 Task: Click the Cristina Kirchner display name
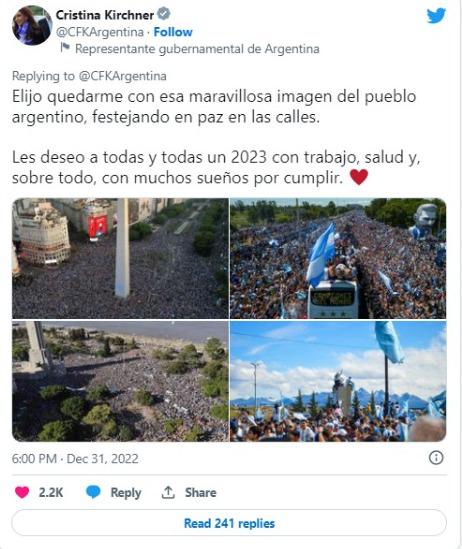click(x=105, y=15)
